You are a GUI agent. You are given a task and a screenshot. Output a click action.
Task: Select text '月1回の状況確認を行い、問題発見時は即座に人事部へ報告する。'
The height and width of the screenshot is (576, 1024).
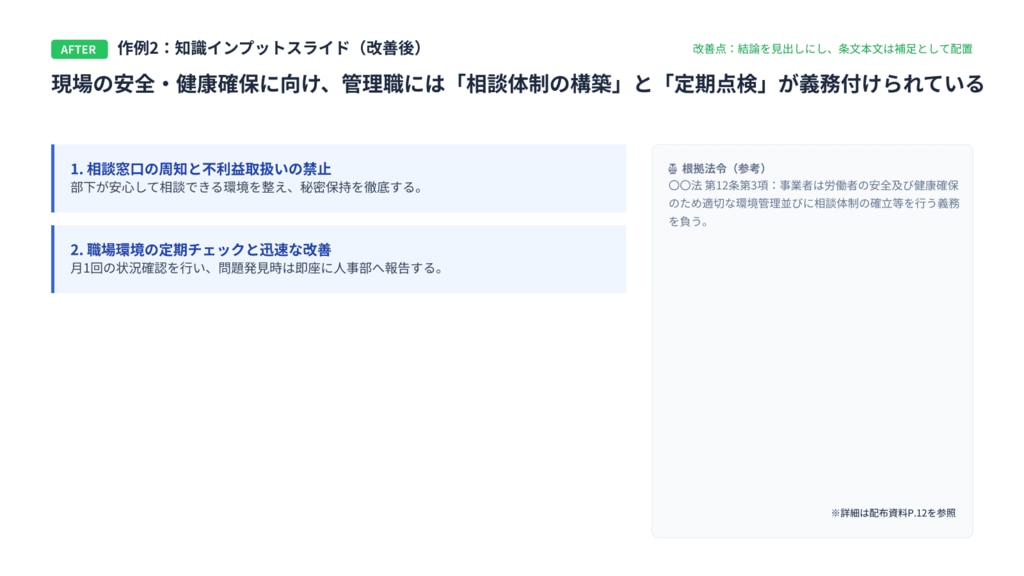click(257, 268)
